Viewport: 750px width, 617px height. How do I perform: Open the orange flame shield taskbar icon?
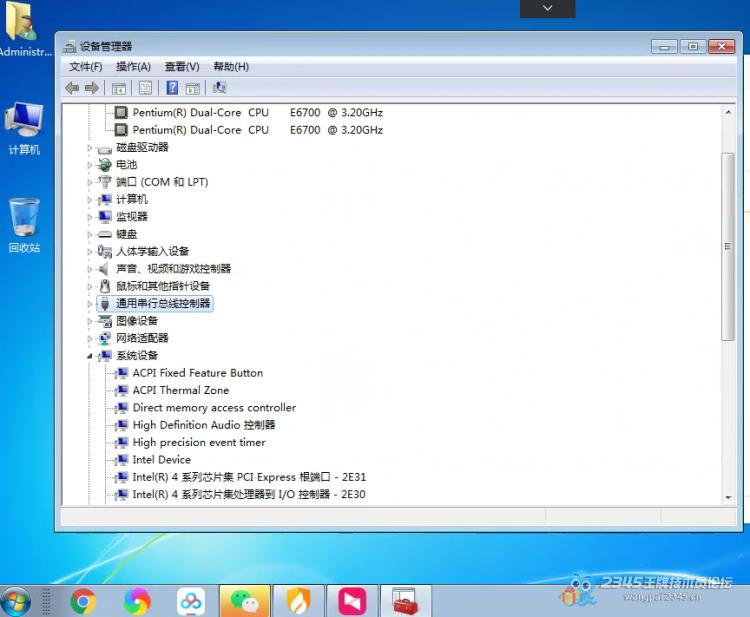click(x=298, y=601)
